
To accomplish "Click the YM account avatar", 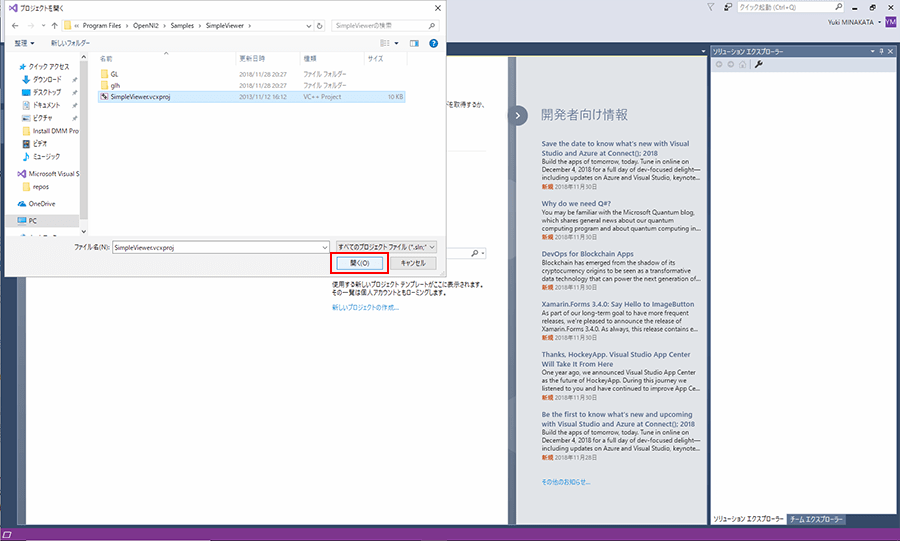I will [890, 22].
